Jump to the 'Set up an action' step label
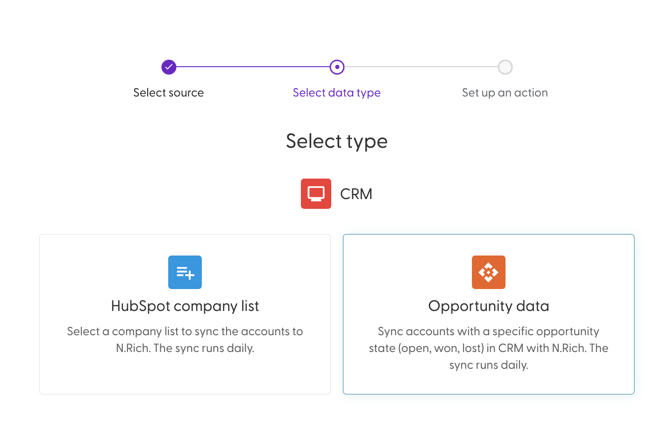Image resolution: width=670 pixels, height=428 pixels. tap(505, 93)
